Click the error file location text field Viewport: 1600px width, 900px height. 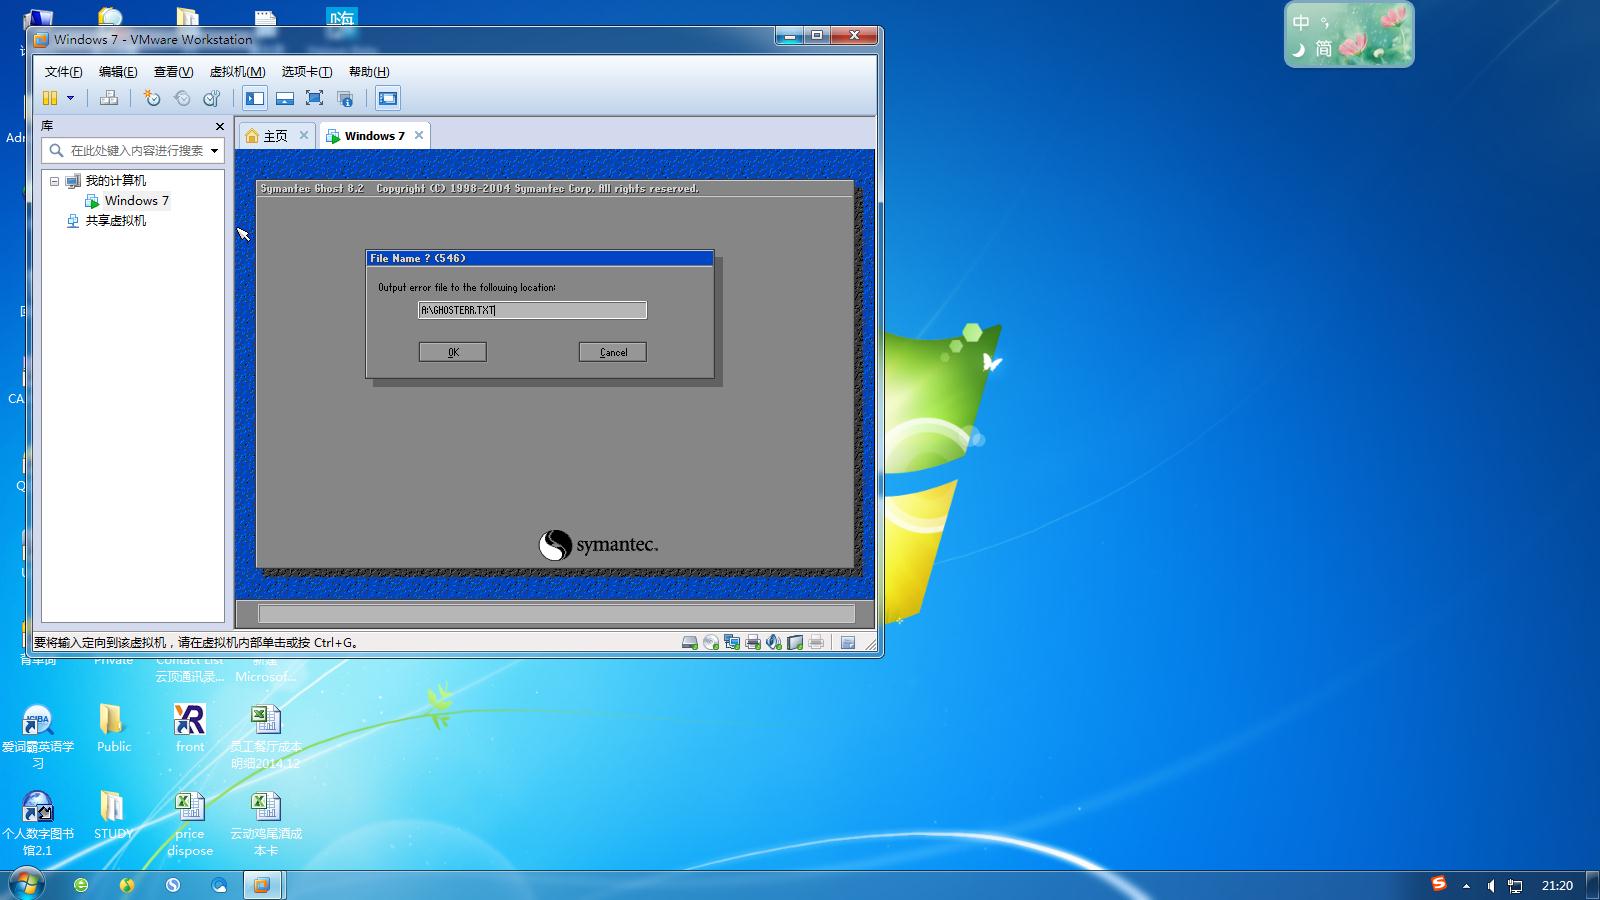532,310
